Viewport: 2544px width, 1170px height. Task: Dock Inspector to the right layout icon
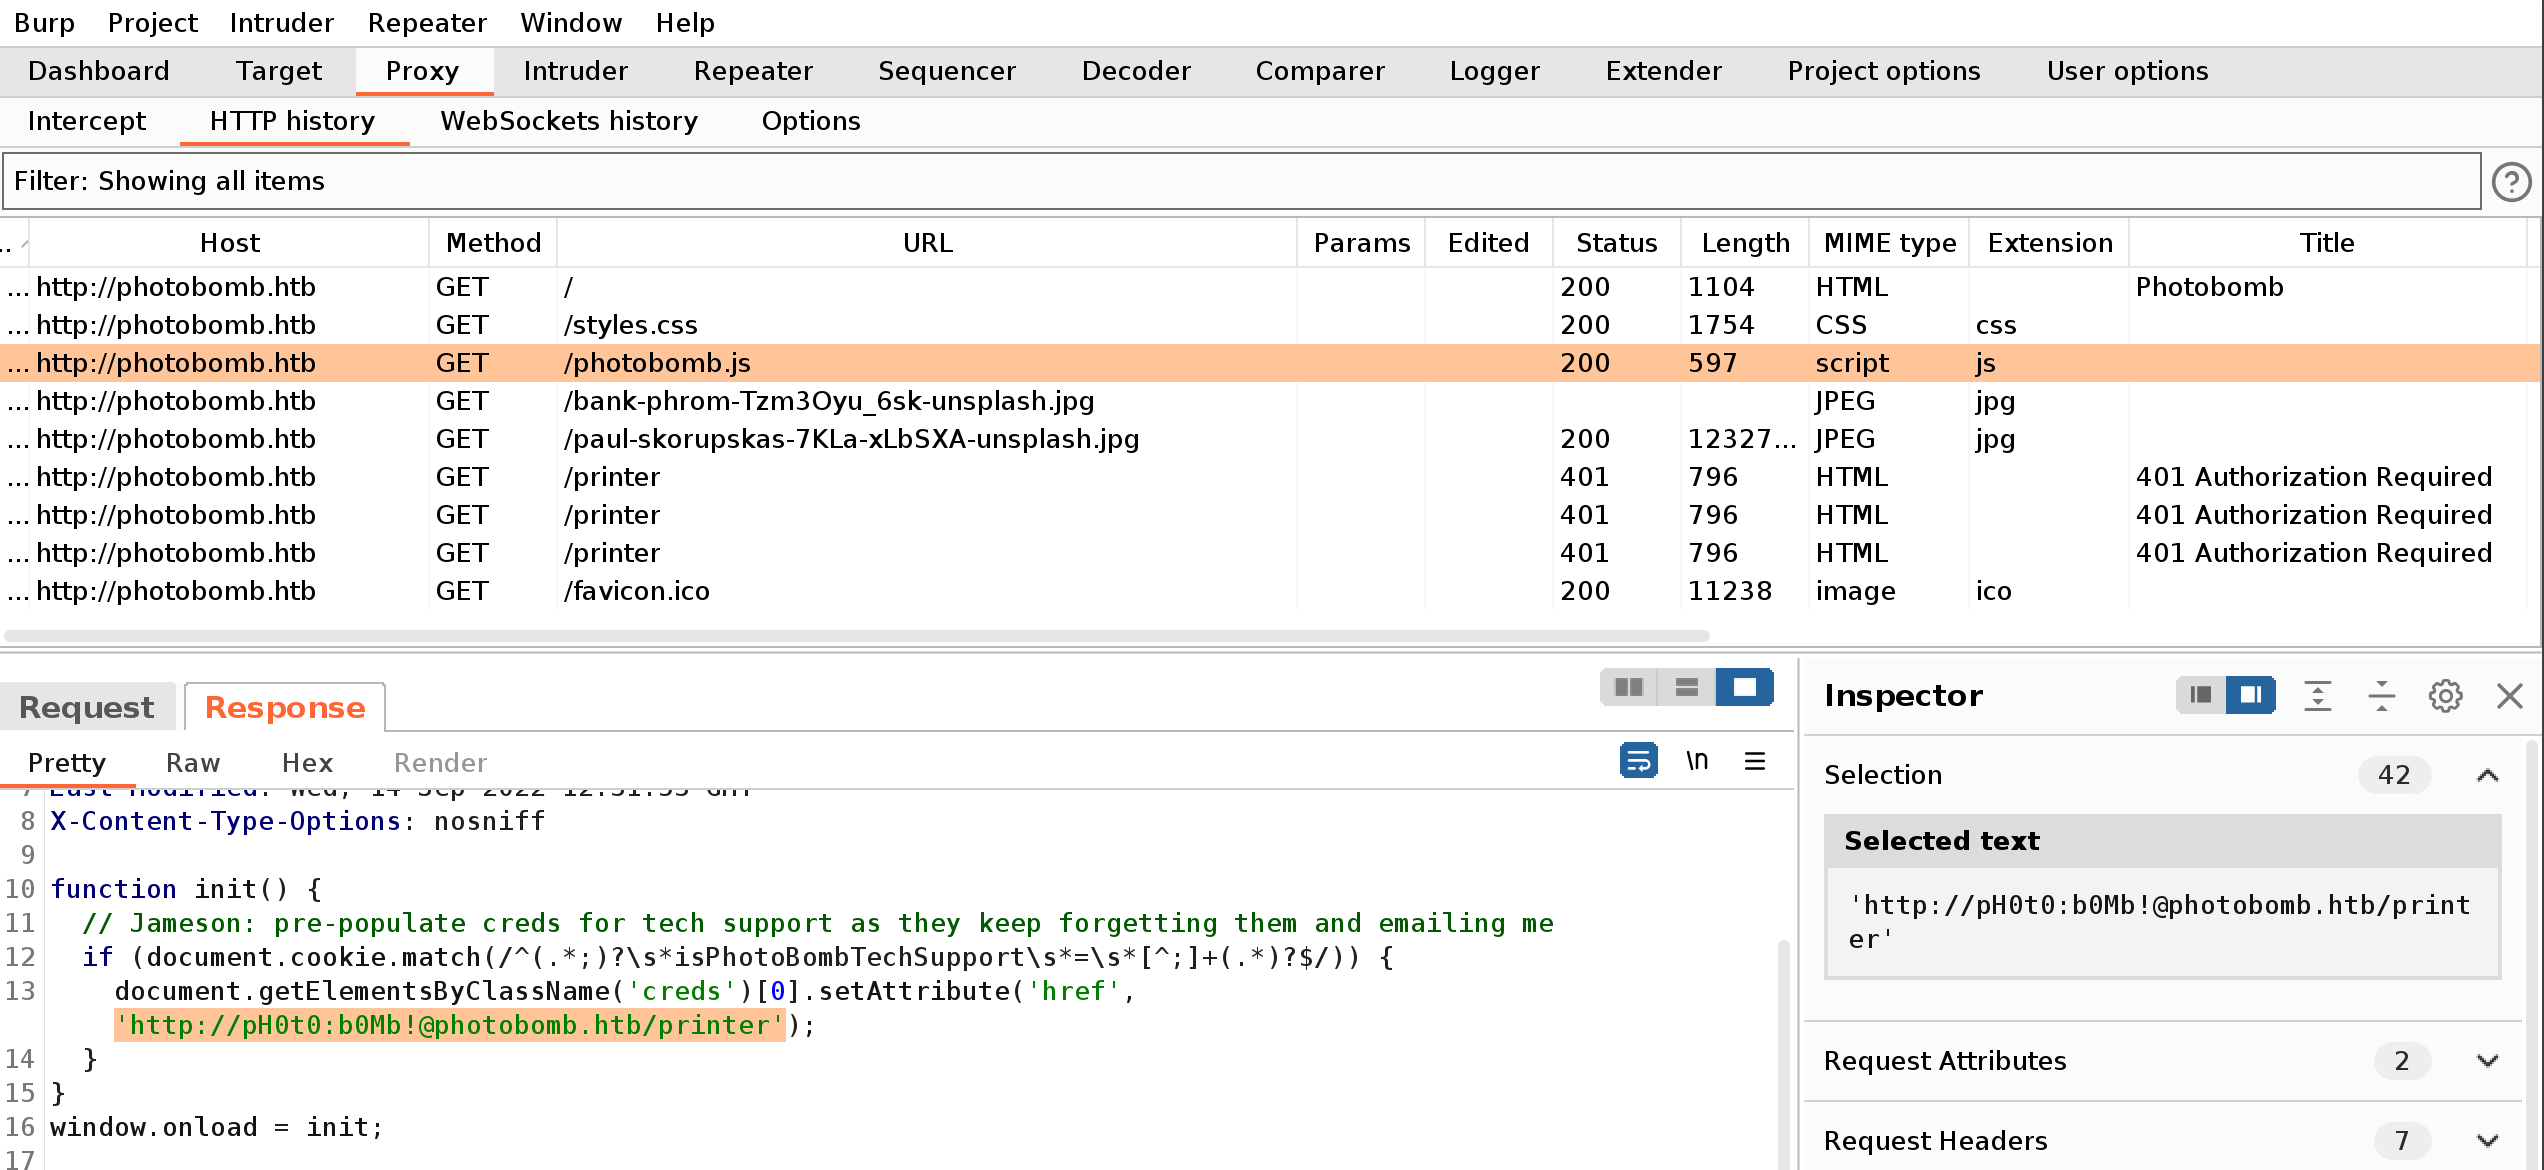2251,695
